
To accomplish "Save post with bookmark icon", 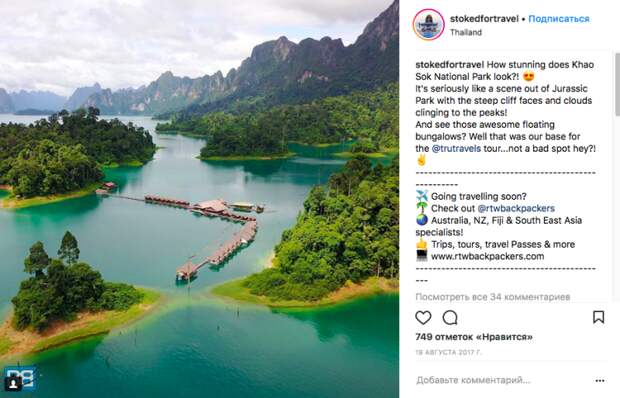I will tap(598, 317).
